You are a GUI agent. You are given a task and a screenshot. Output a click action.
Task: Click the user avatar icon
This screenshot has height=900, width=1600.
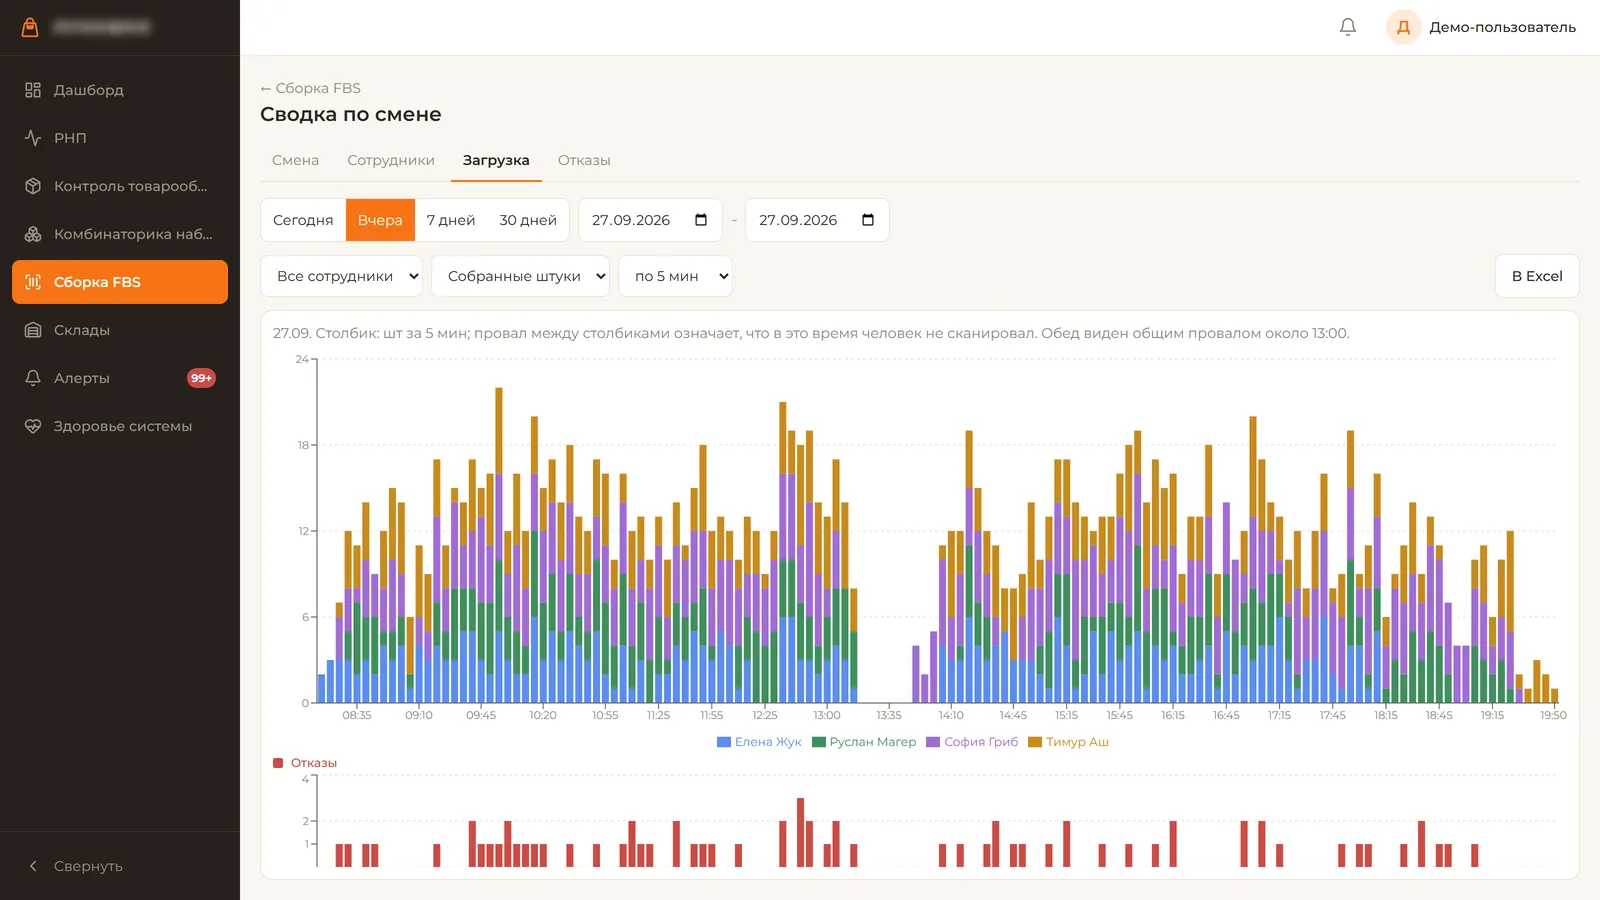click(x=1403, y=27)
